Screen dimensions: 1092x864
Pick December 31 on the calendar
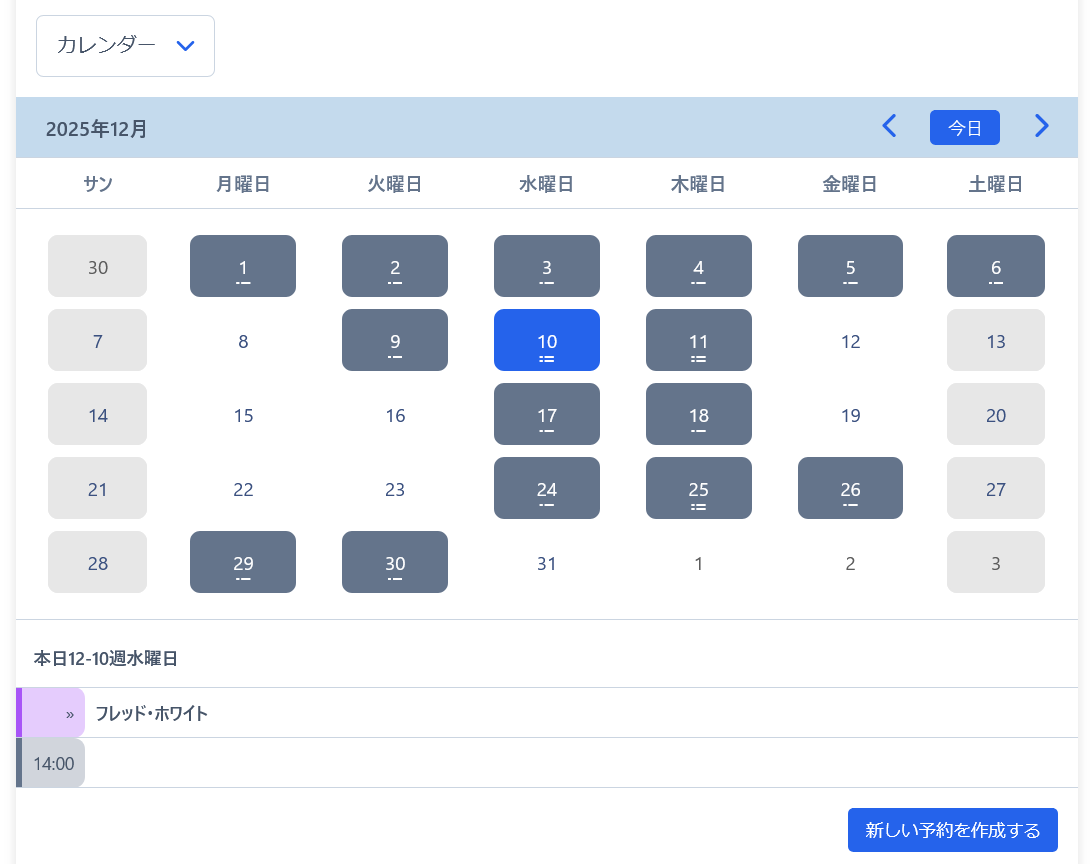pyautogui.click(x=546, y=563)
